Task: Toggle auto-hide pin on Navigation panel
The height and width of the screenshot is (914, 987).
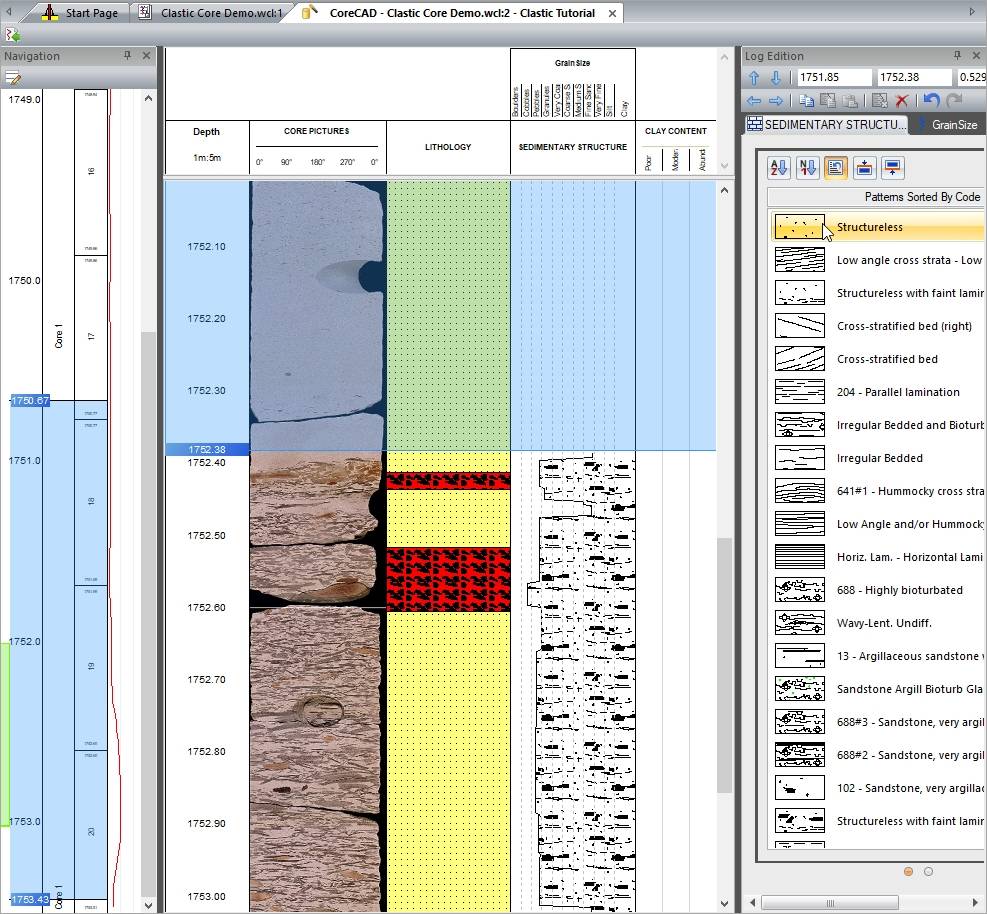Action: (x=127, y=56)
